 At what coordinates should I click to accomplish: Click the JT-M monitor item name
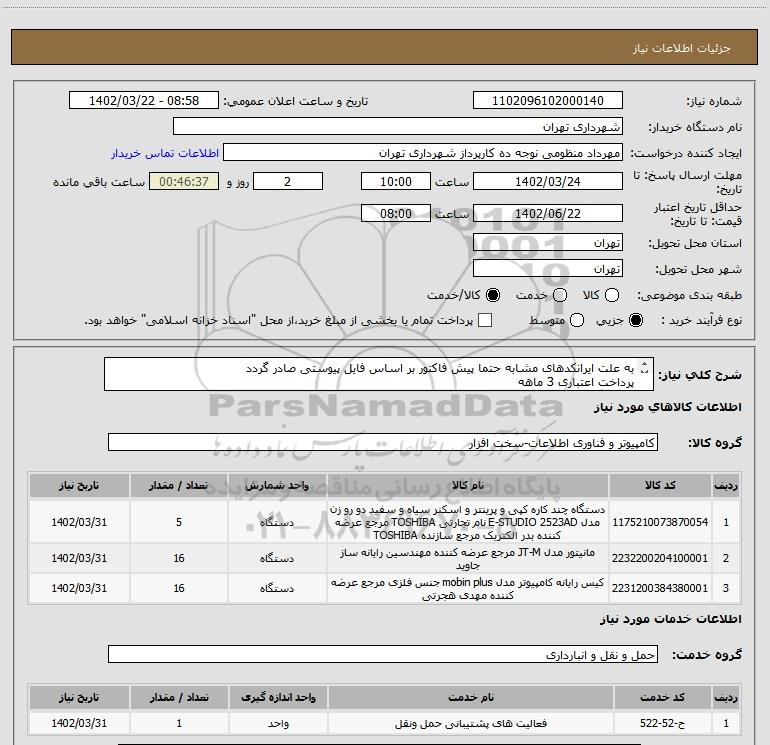468,559
